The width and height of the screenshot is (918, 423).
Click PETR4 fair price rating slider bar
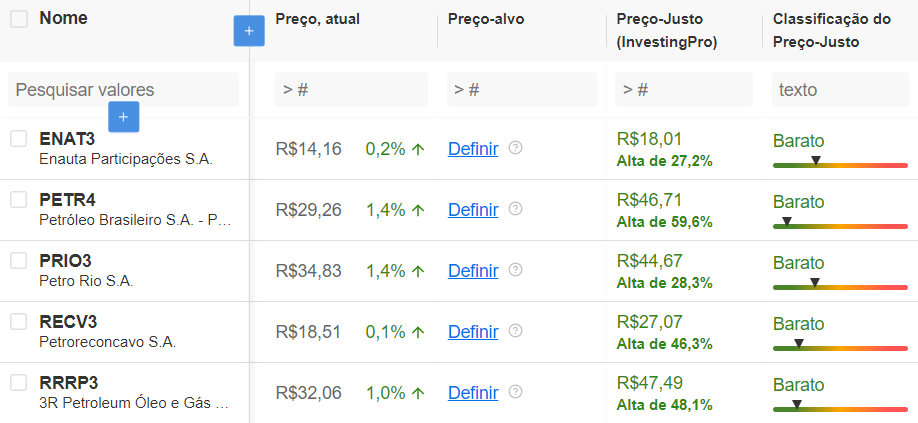tap(840, 226)
